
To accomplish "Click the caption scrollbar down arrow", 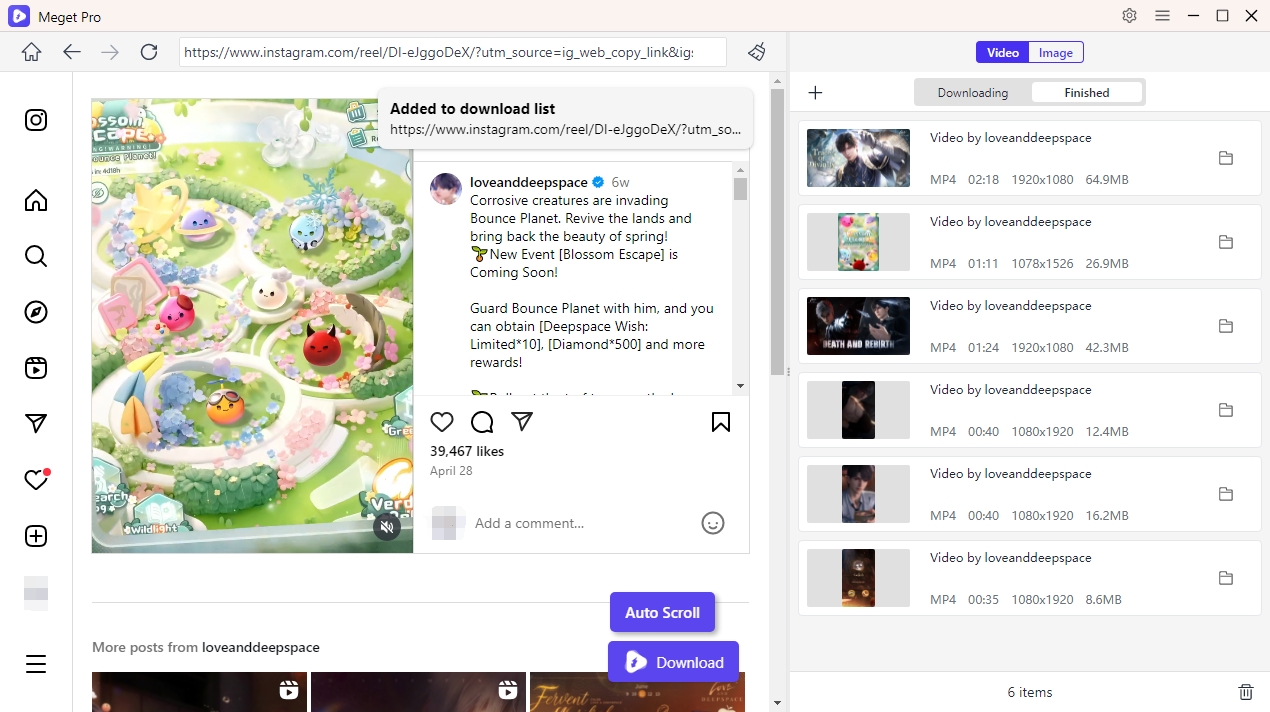I will [x=740, y=386].
